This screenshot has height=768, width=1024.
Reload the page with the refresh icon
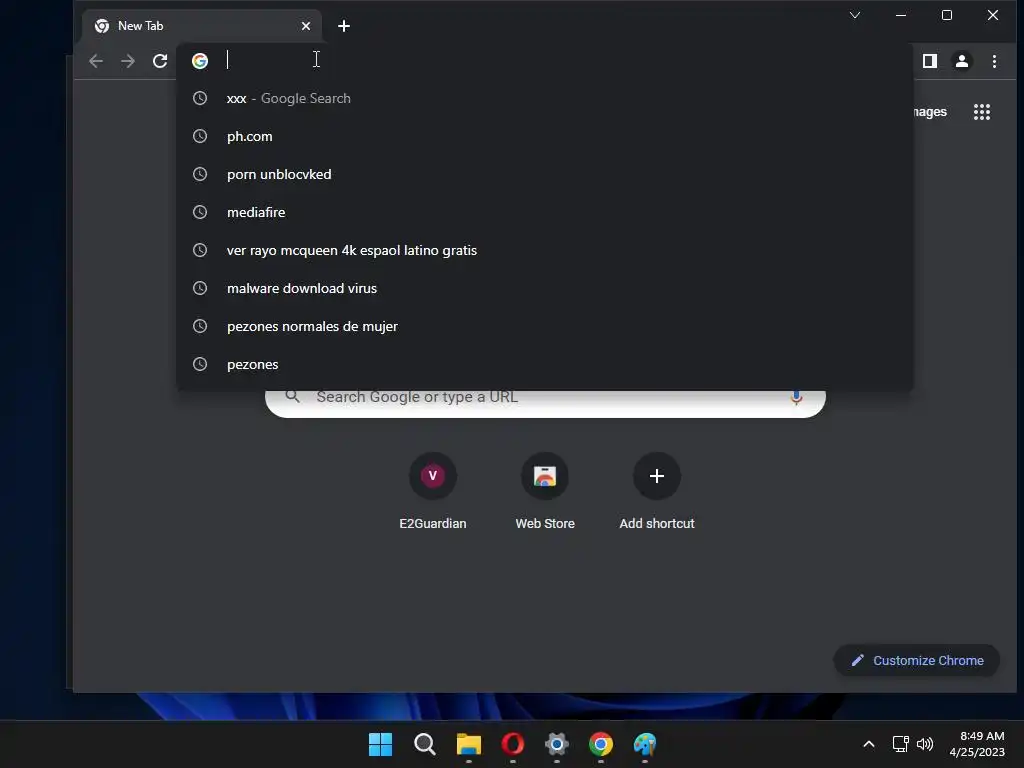(160, 61)
